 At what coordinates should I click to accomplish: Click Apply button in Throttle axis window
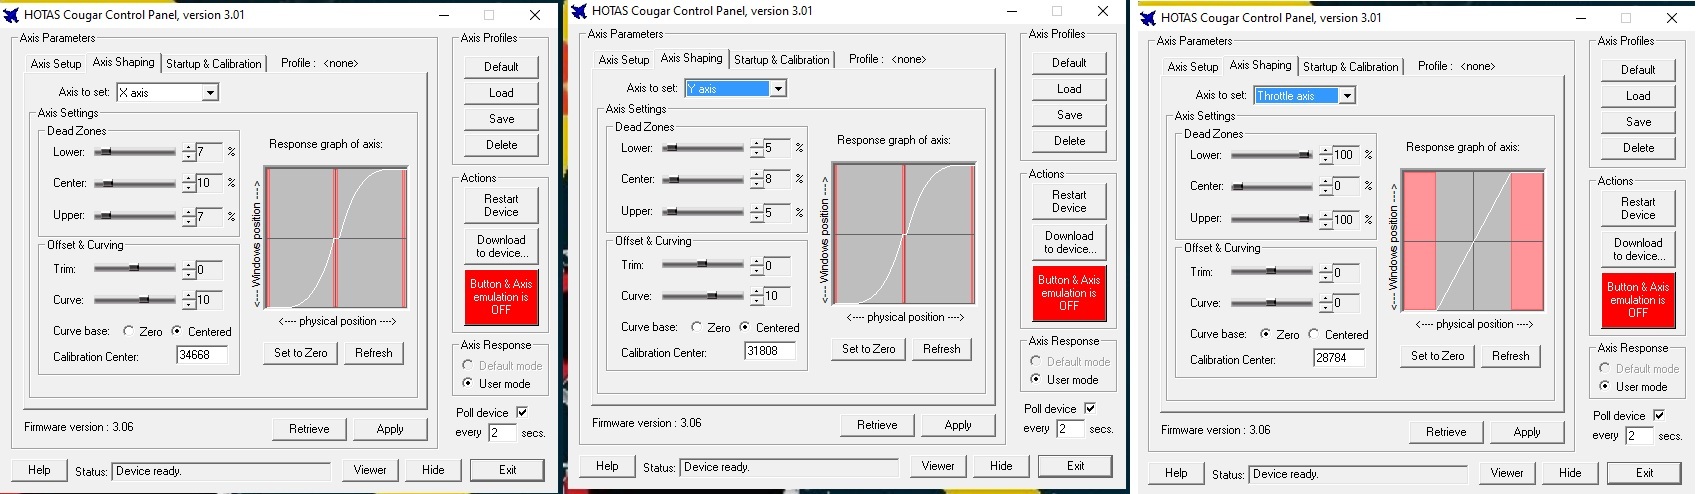pos(1527,432)
